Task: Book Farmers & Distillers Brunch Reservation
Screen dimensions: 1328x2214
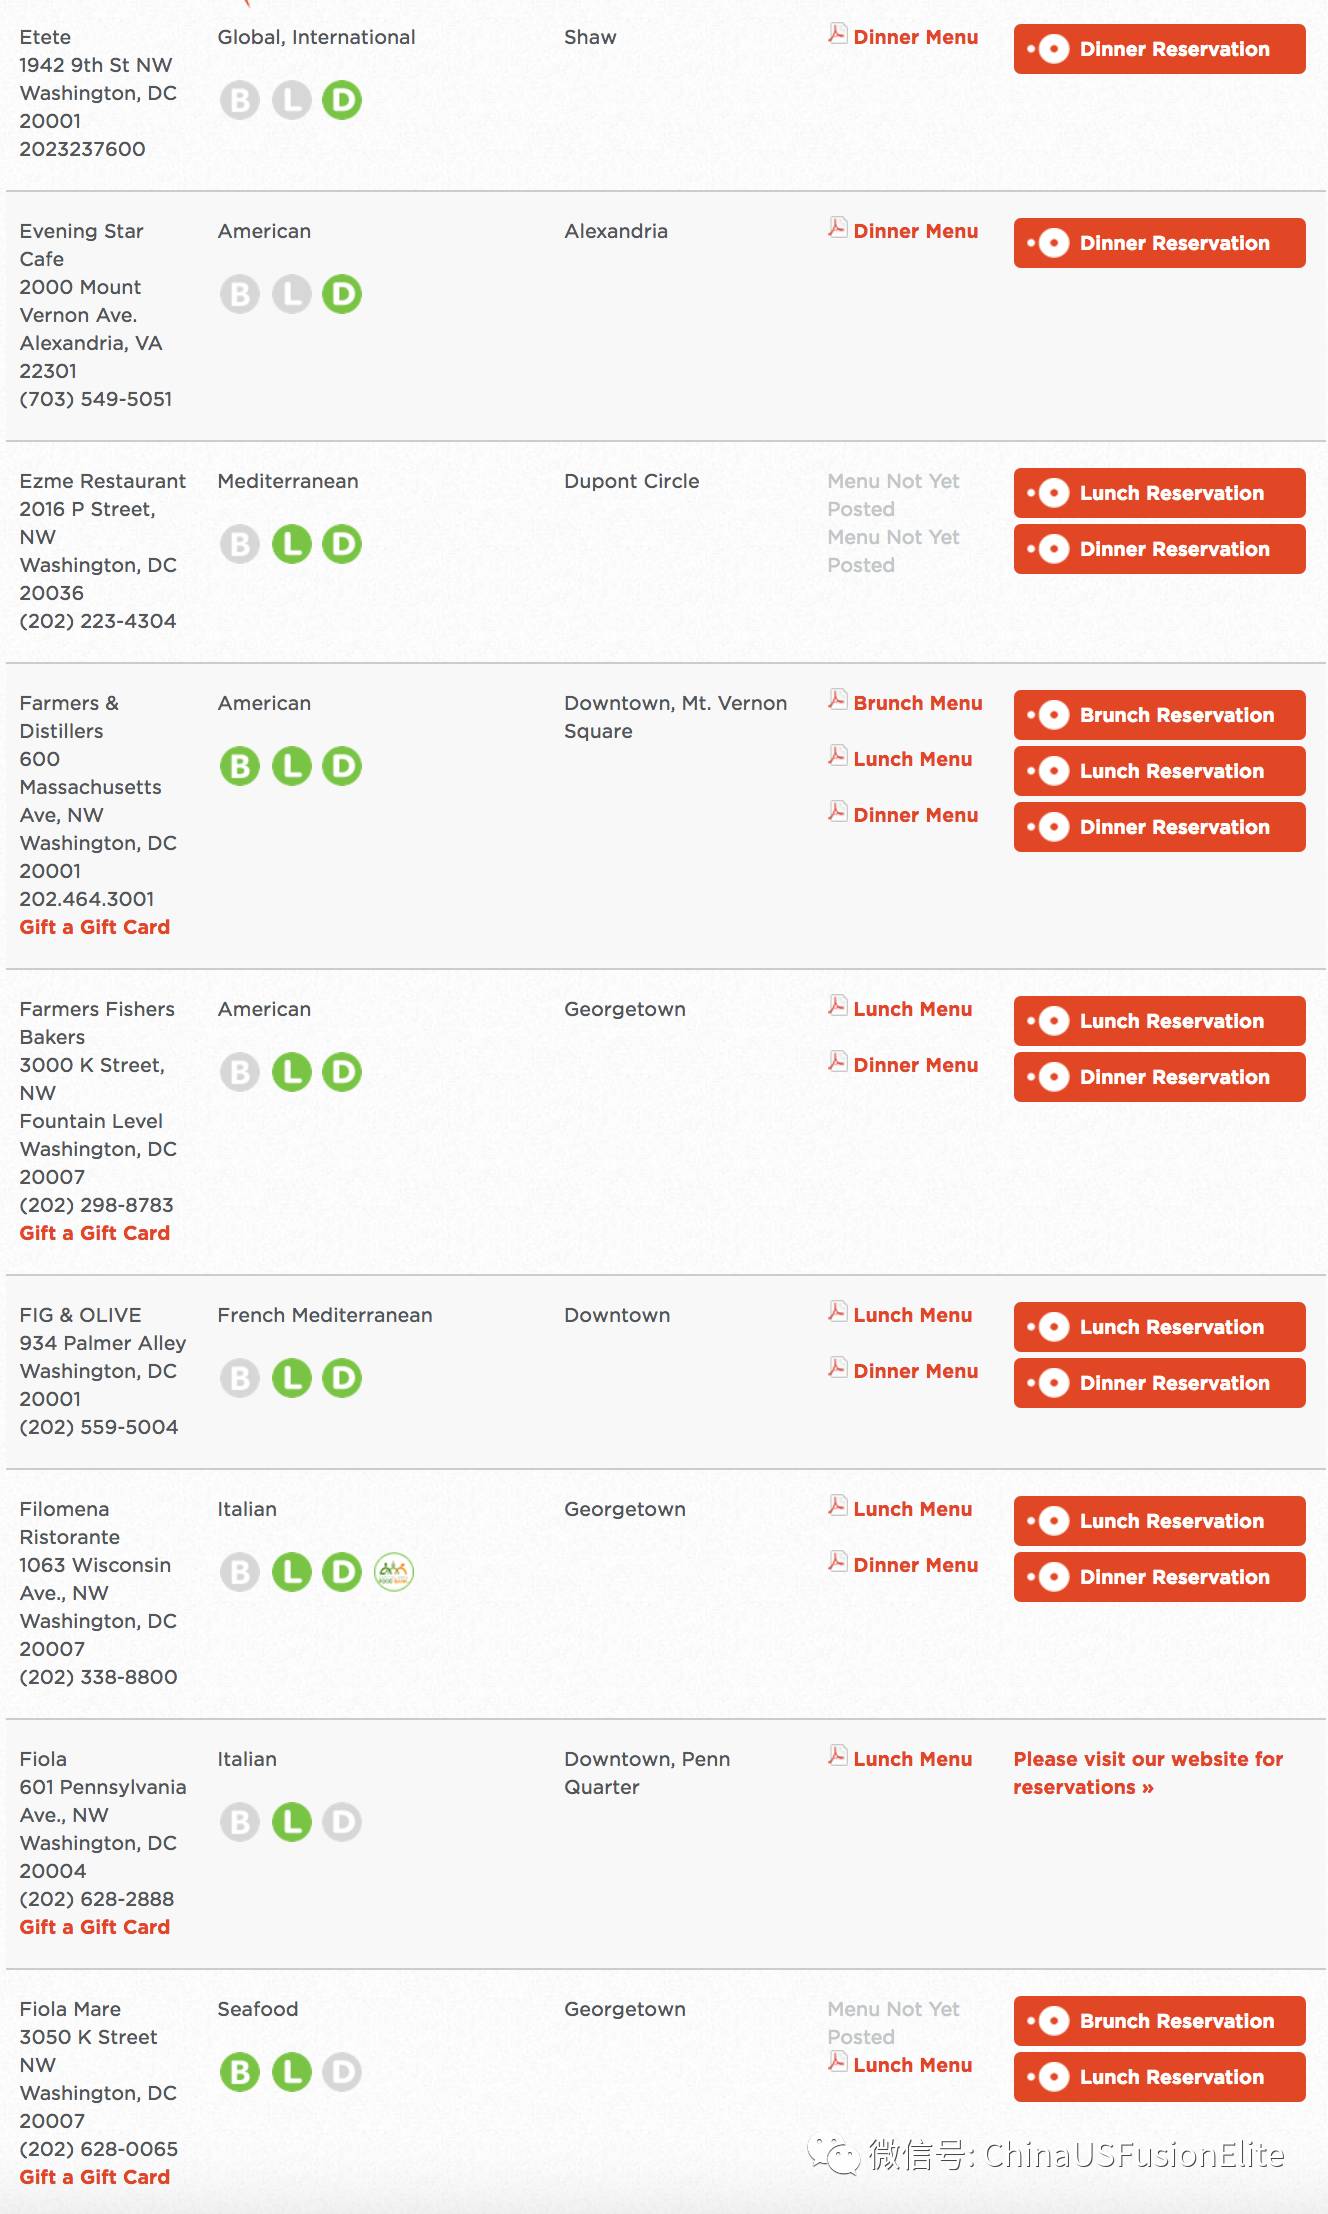Action: pos(1160,715)
